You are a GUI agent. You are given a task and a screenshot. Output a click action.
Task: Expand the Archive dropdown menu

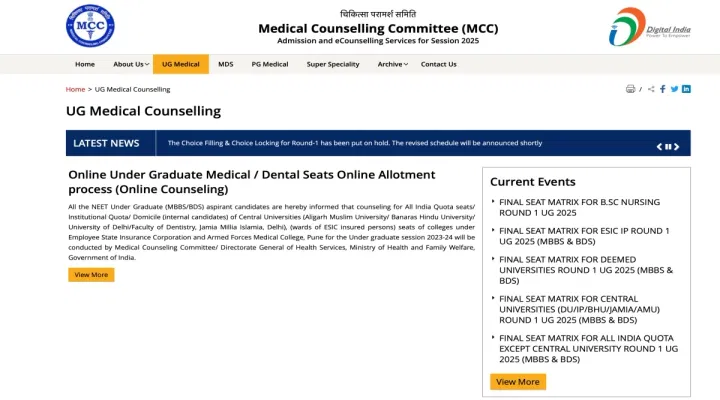click(392, 64)
